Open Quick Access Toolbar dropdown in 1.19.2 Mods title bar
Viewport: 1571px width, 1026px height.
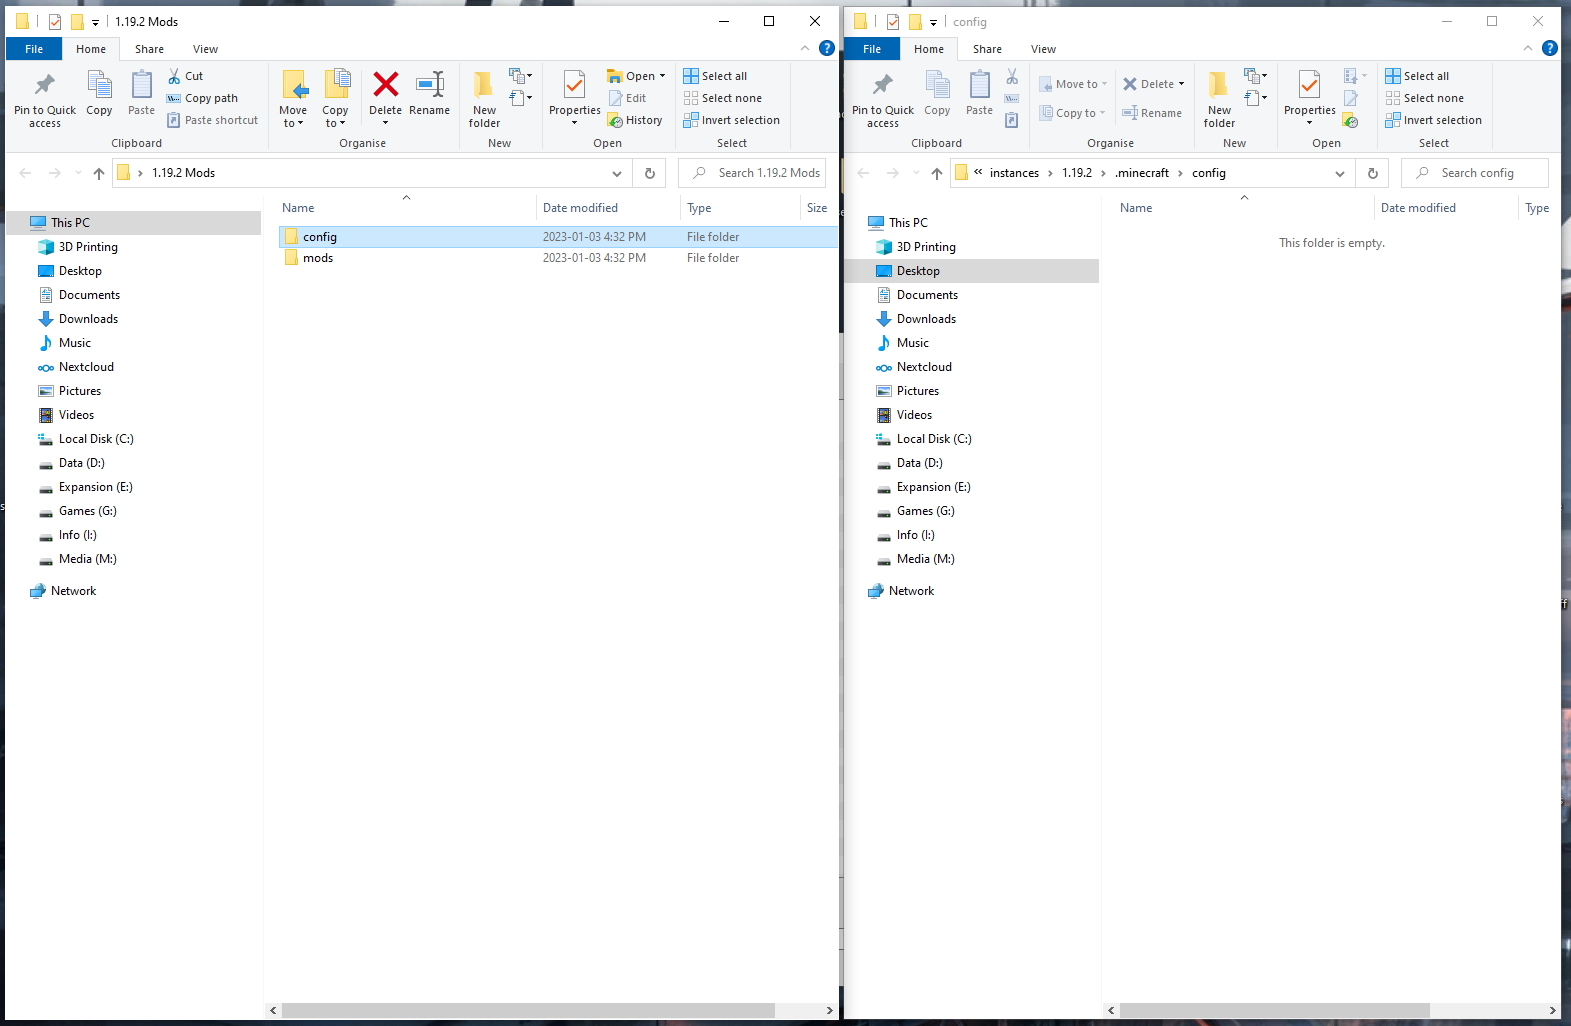[x=95, y=22]
